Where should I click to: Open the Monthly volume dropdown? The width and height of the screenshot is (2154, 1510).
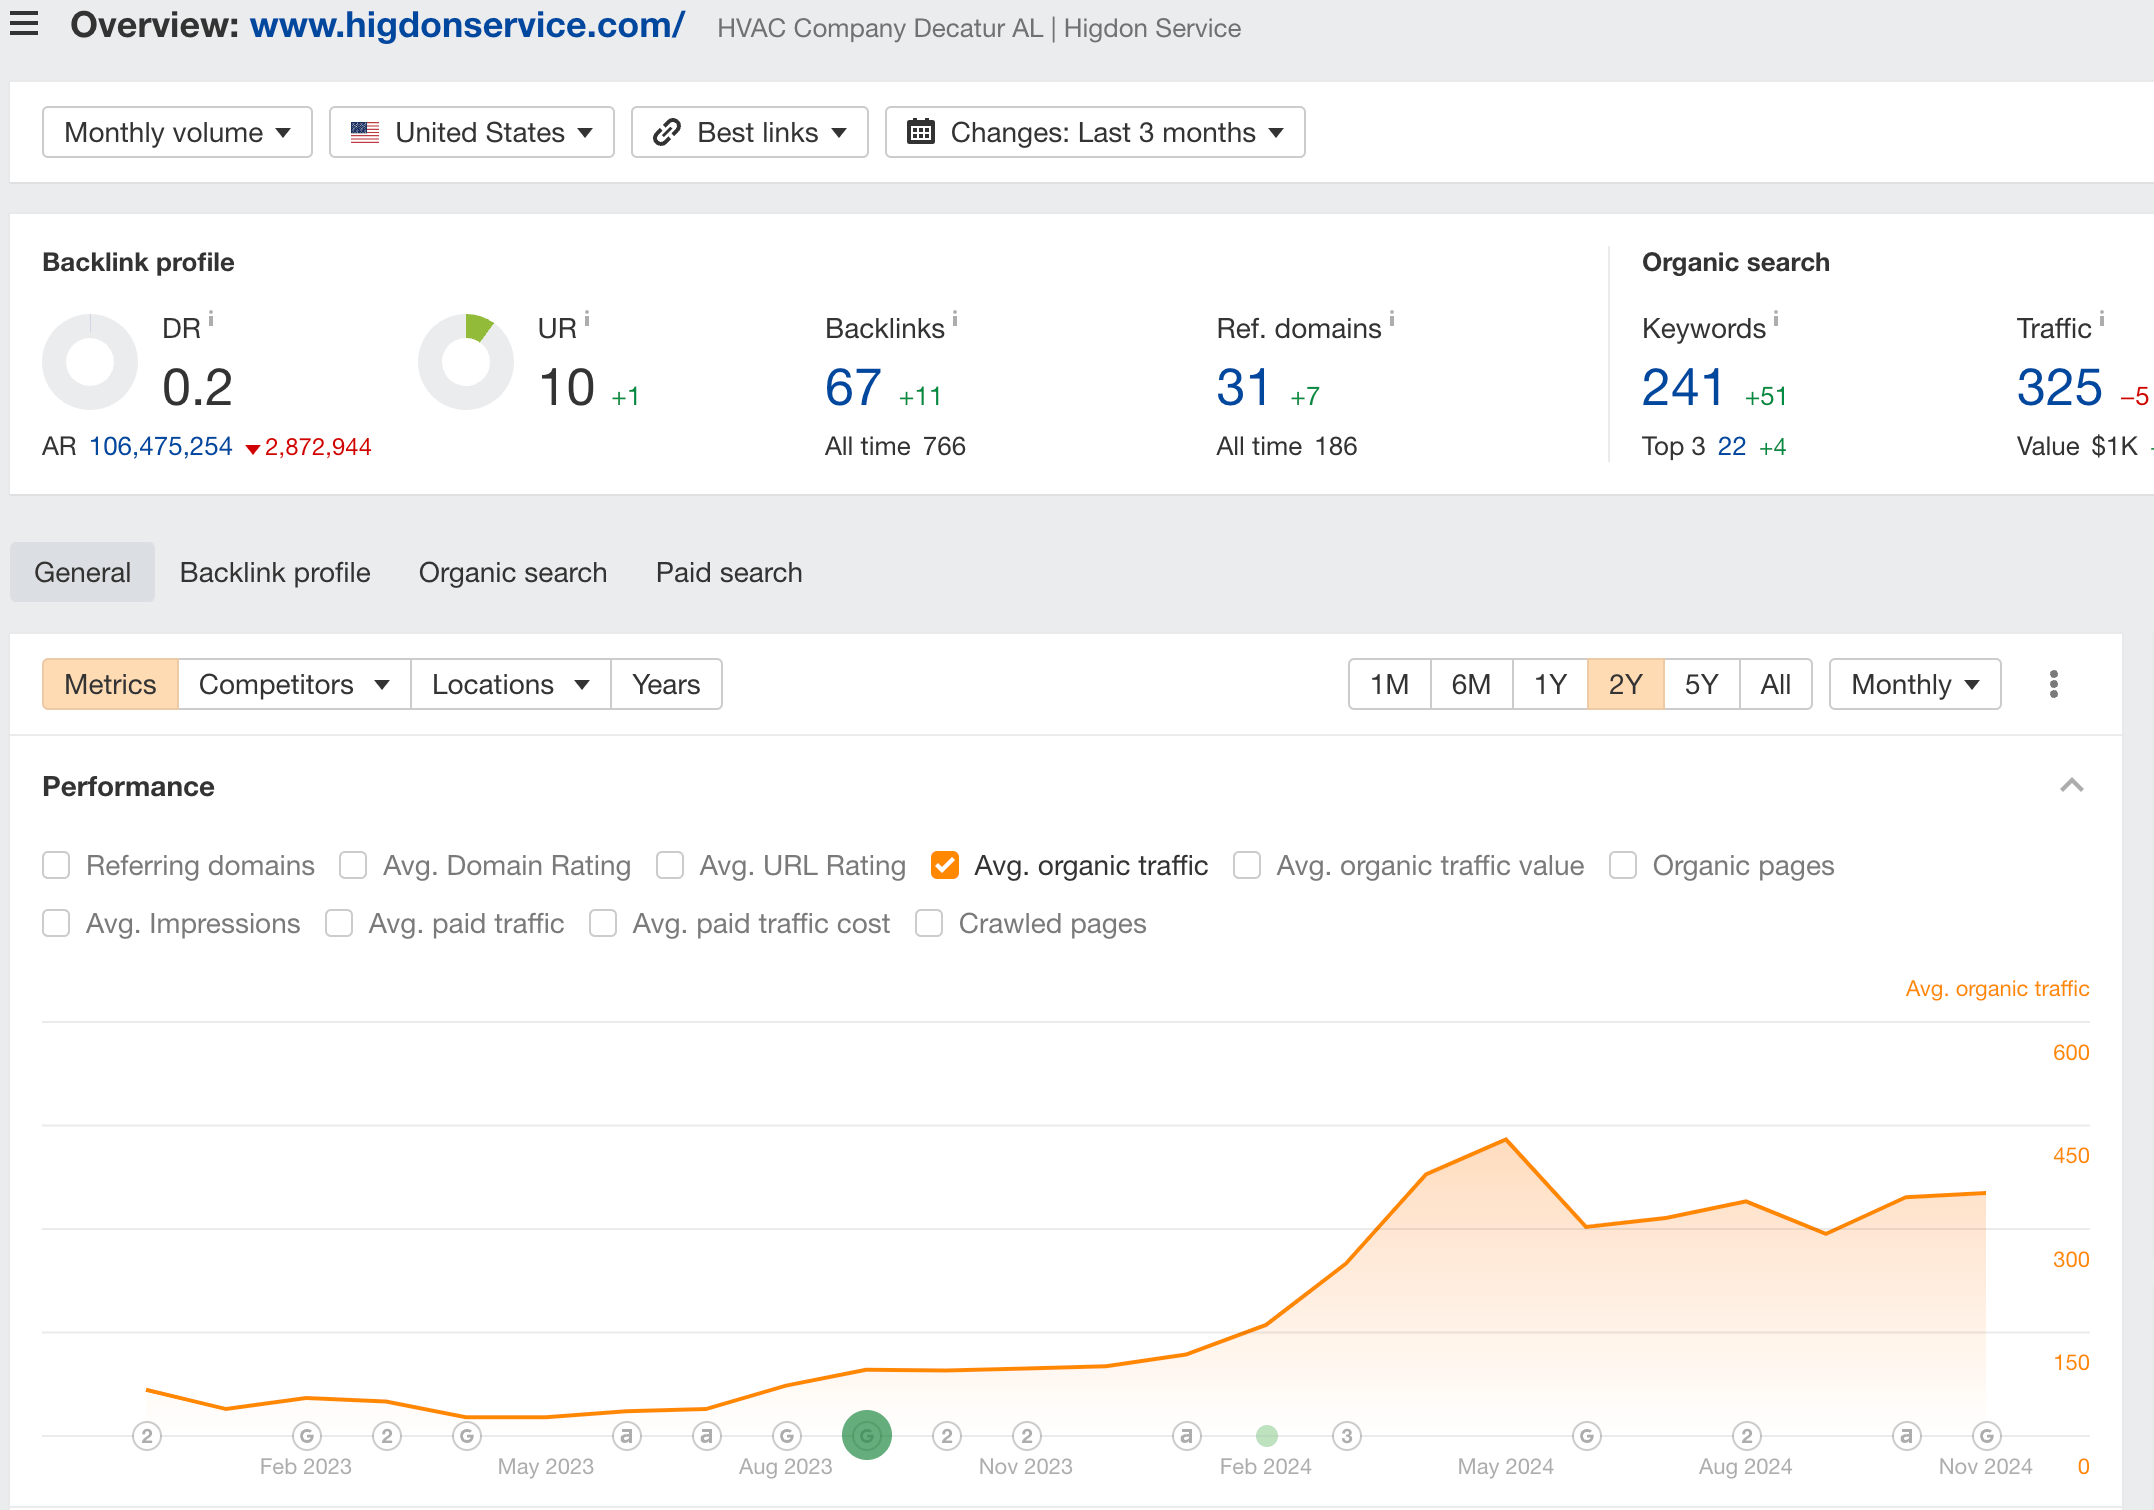tap(177, 132)
